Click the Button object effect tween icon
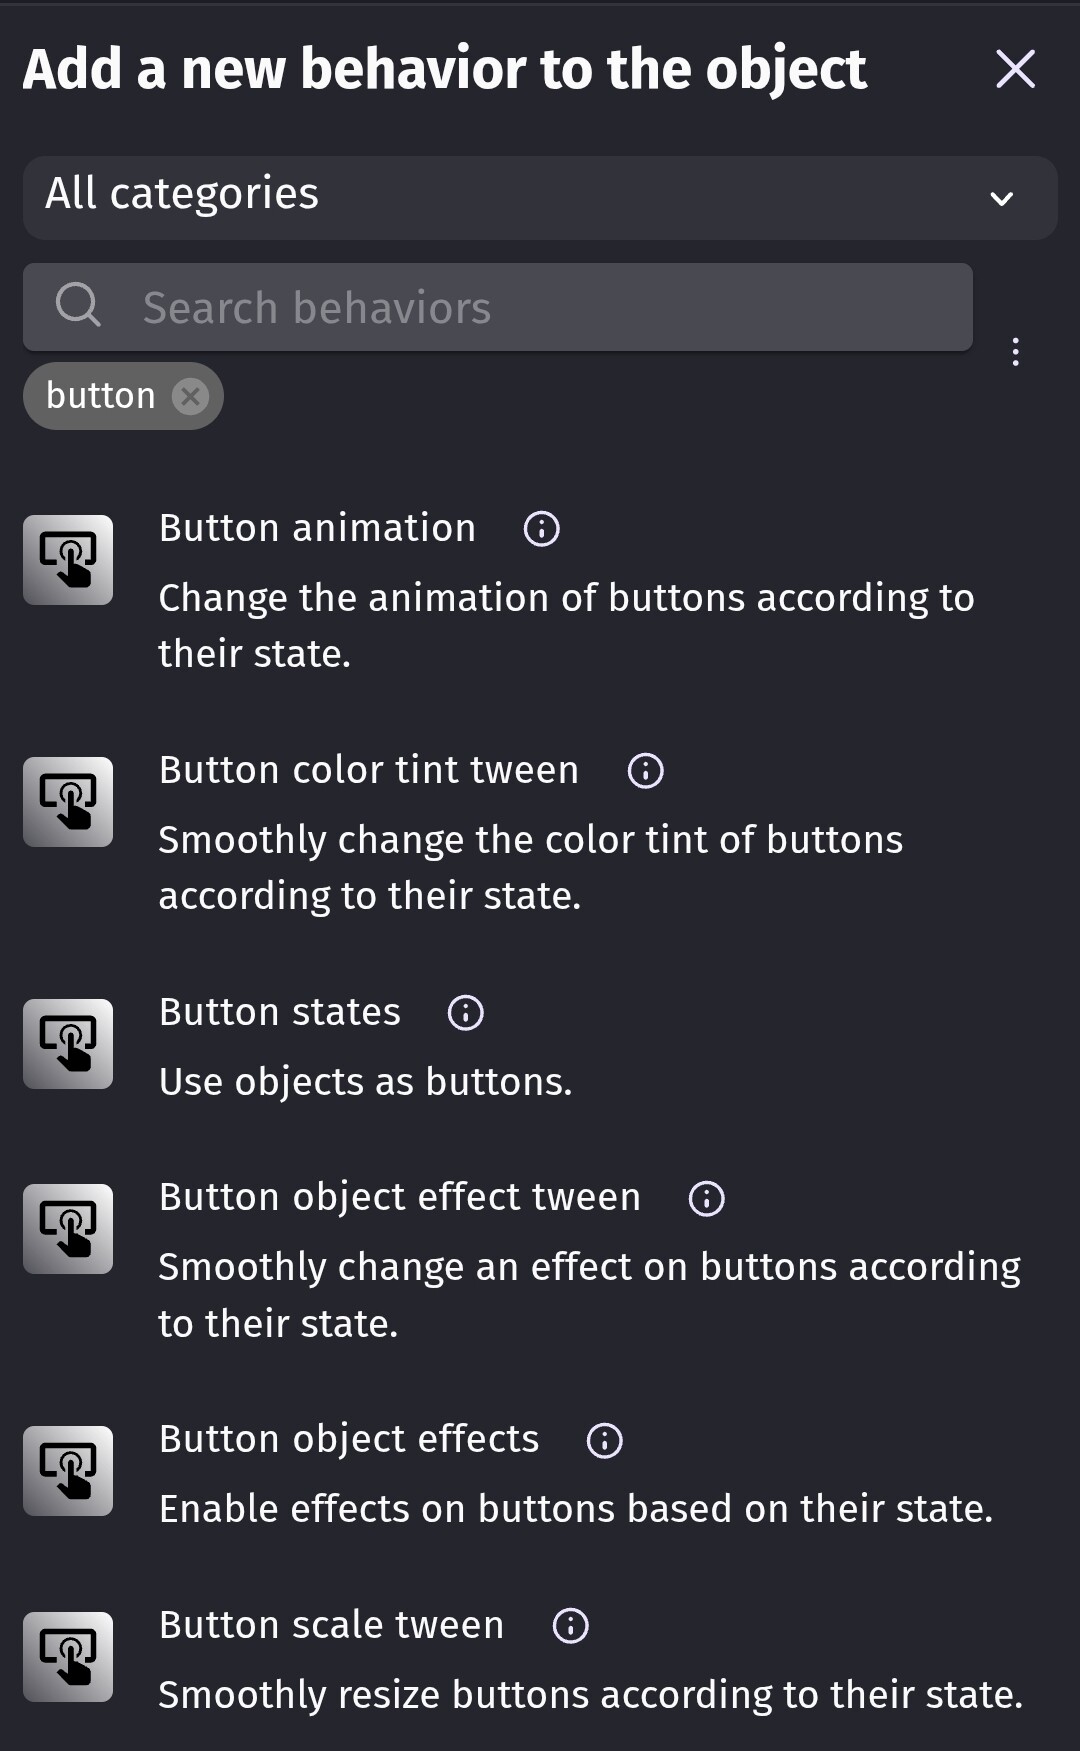This screenshot has height=1751, width=1080. 68,1229
